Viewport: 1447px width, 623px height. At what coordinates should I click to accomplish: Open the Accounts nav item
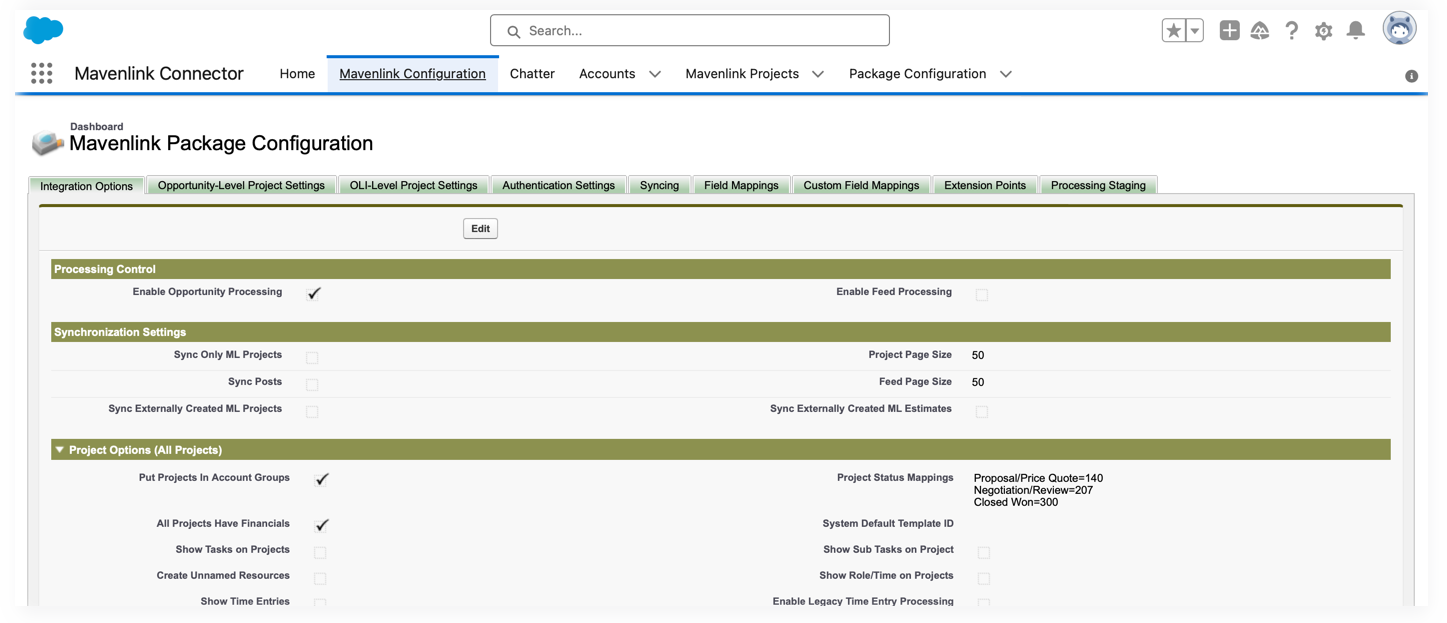(x=607, y=74)
